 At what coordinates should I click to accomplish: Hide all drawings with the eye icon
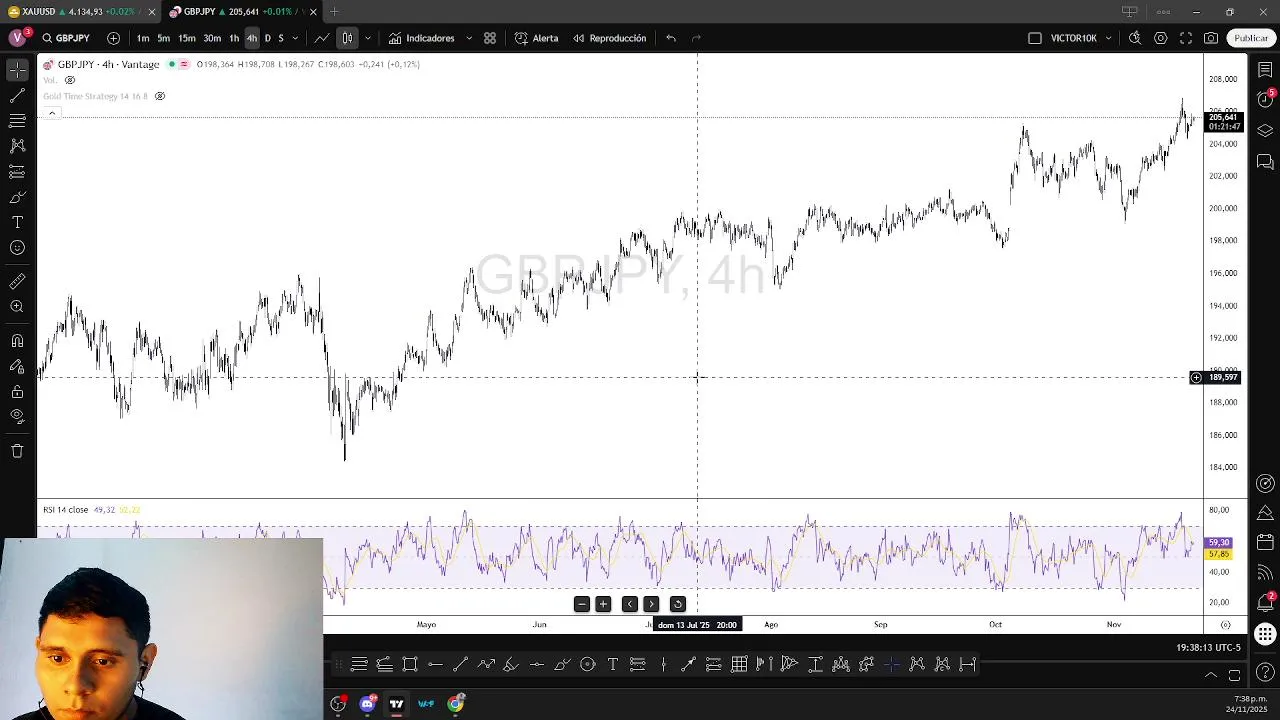click(17, 416)
